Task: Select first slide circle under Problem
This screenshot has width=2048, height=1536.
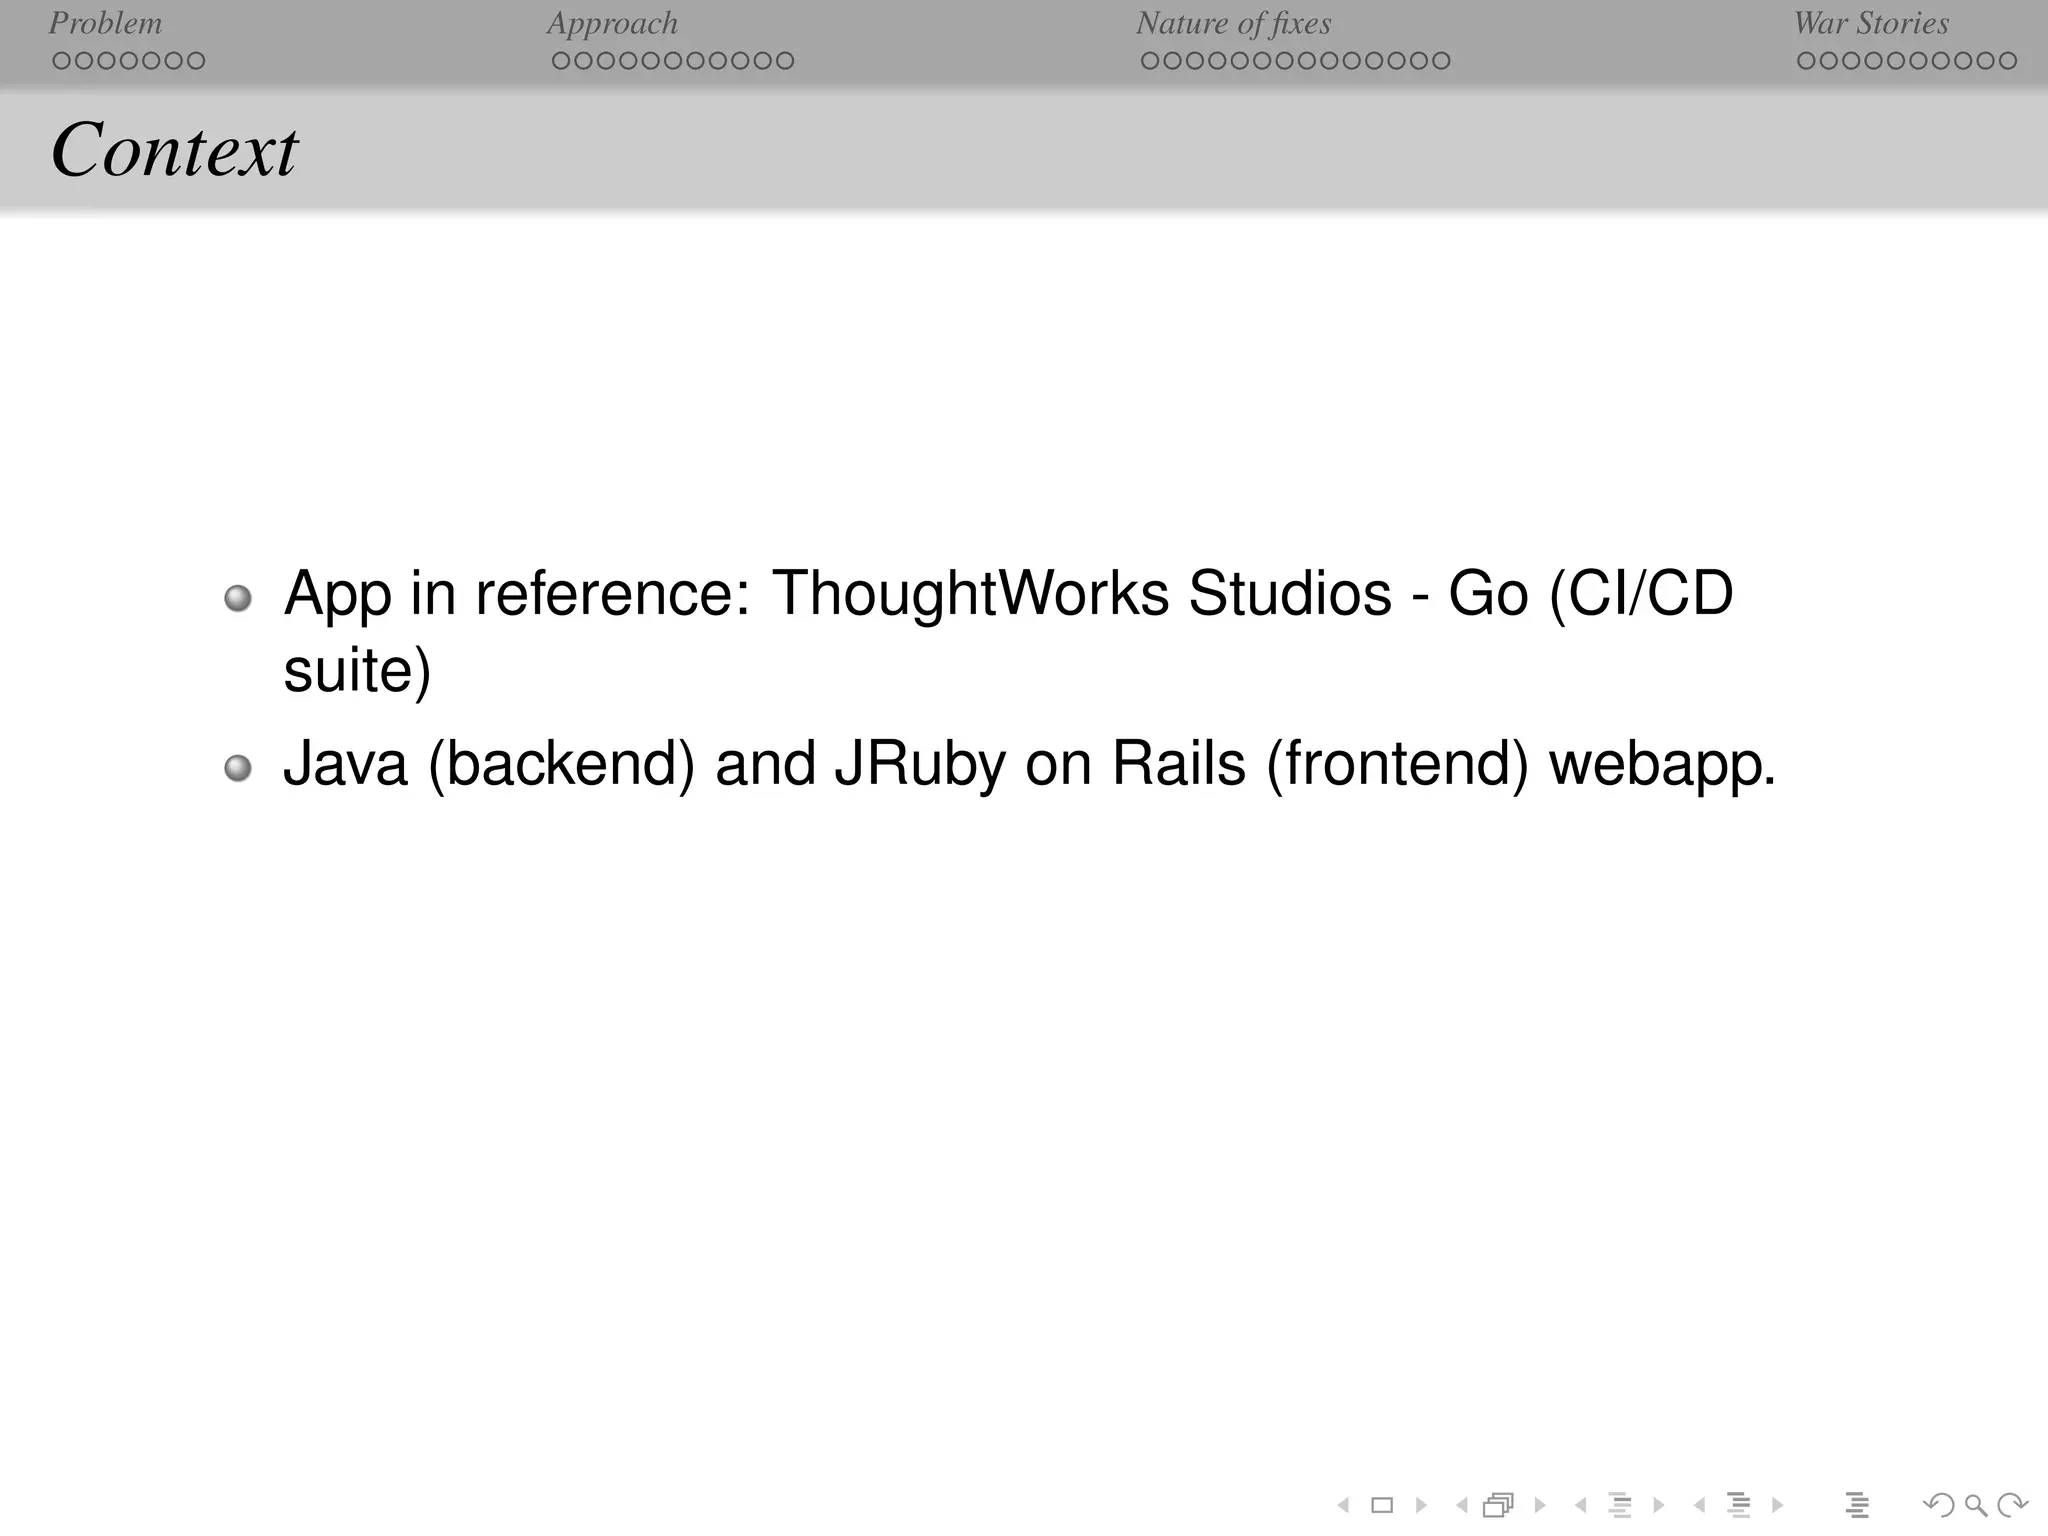Action: point(61,61)
